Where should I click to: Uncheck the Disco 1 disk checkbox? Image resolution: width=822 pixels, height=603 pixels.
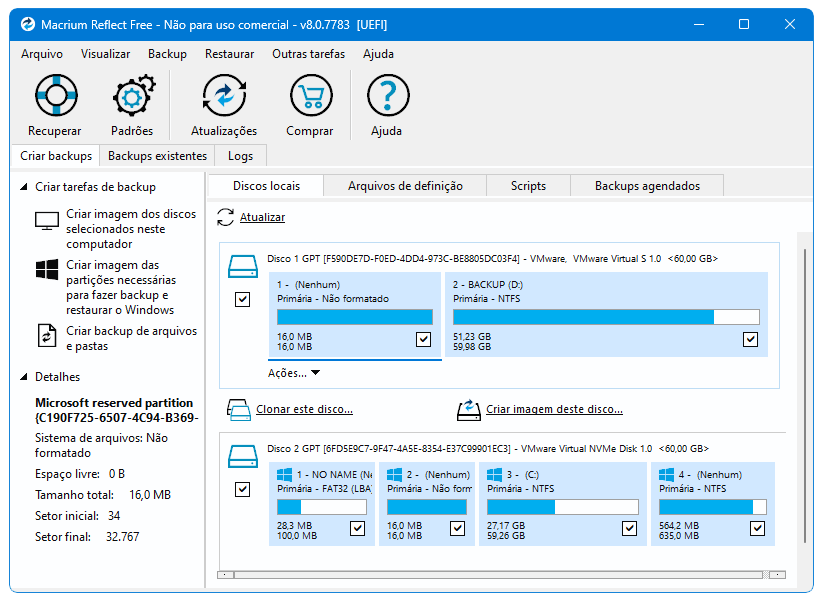coord(242,299)
